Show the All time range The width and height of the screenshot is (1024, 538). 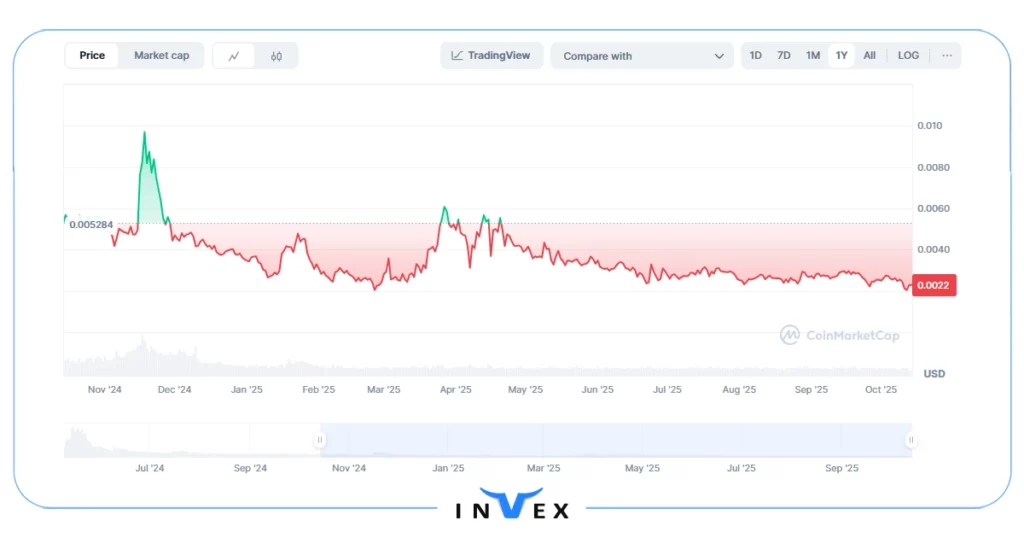pyautogui.click(x=870, y=56)
